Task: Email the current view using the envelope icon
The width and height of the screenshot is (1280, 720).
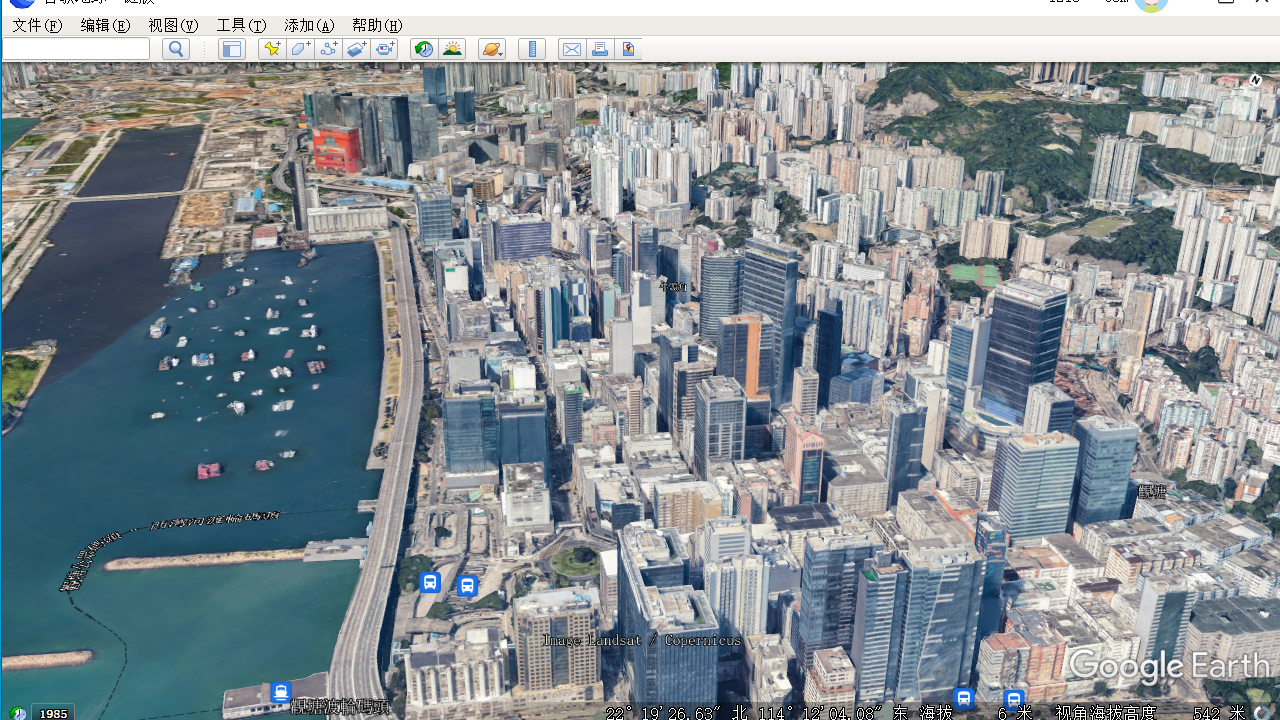Action: [571, 49]
